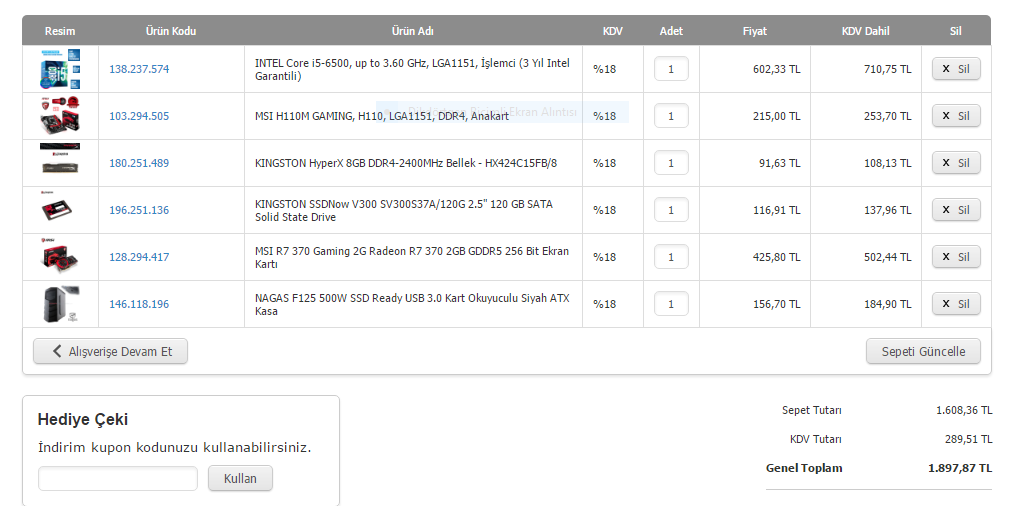Click the Hediye Çeki heading
1016x506 pixels.
[83, 420]
